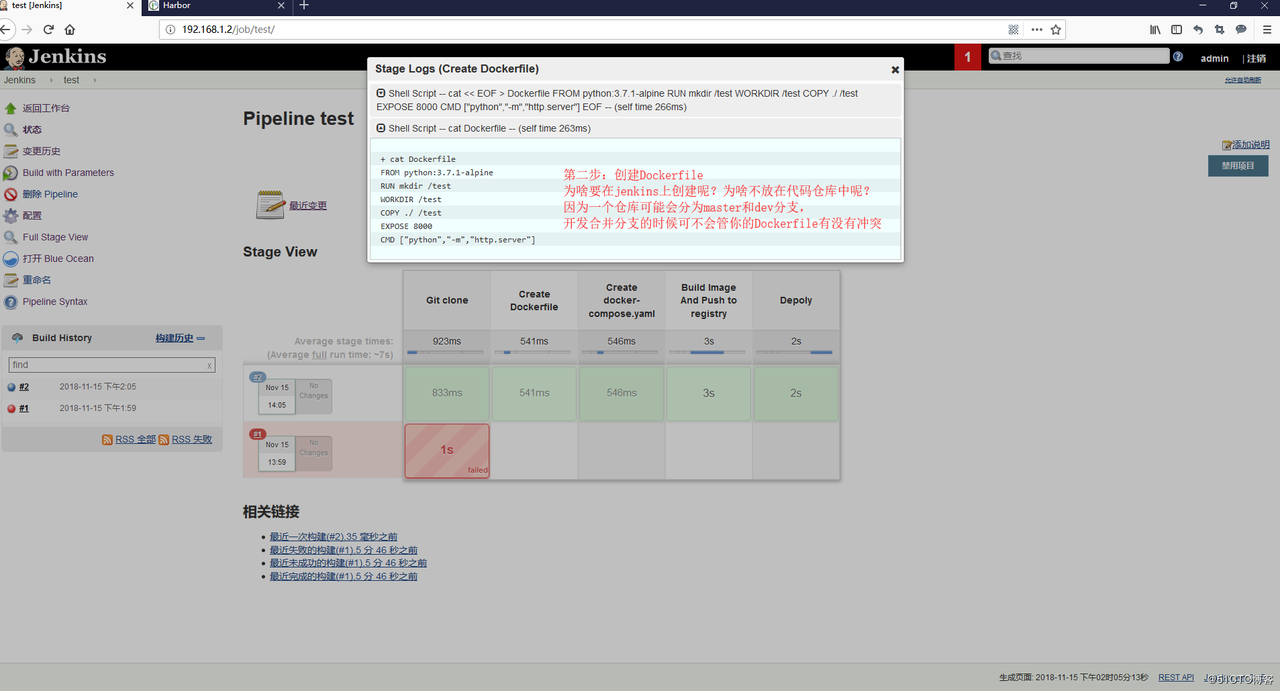This screenshot has width=1280, height=691.
Task: Clear the build history find field
Action: pyautogui.click(x=209, y=366)
